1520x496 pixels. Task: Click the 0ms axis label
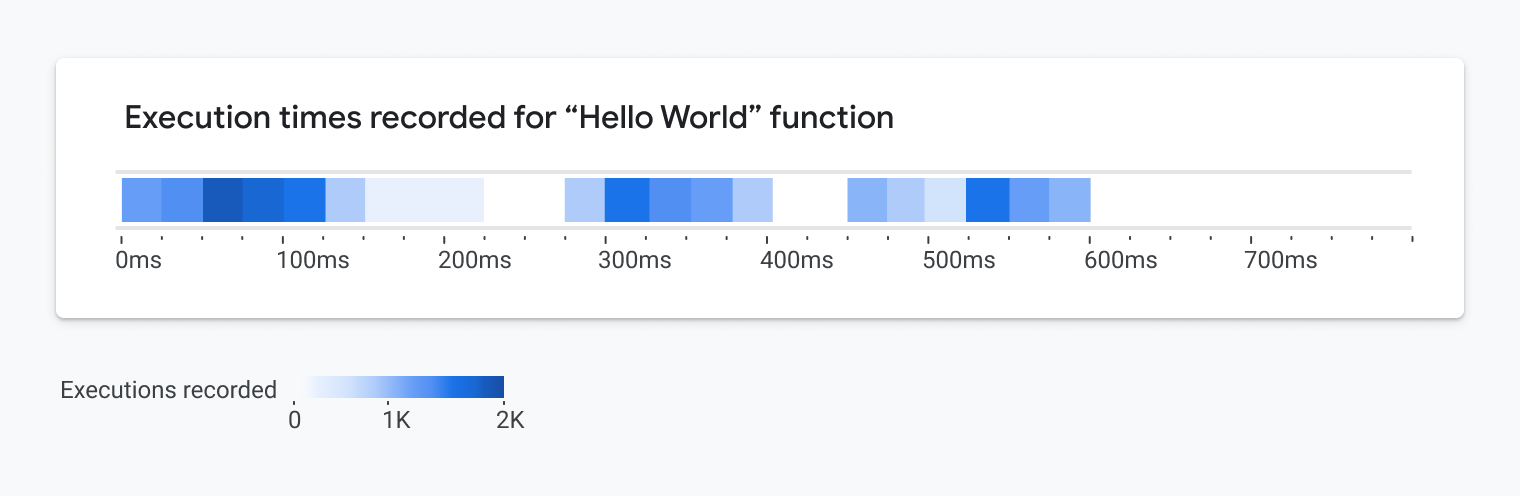[137, 261]
